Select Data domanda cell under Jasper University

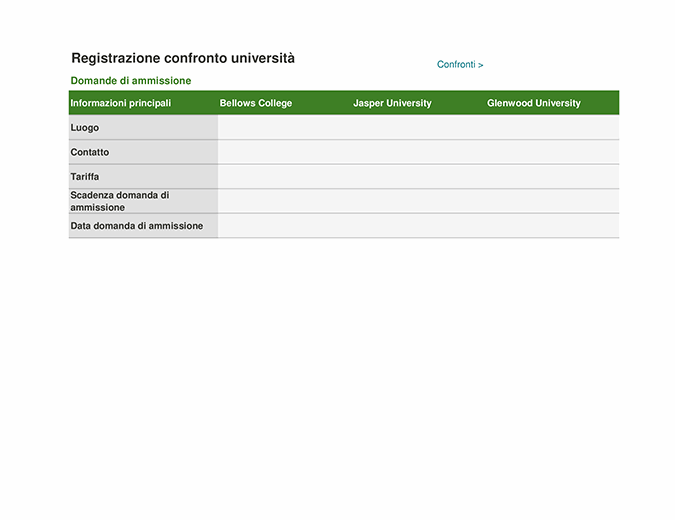coord(418,226)
